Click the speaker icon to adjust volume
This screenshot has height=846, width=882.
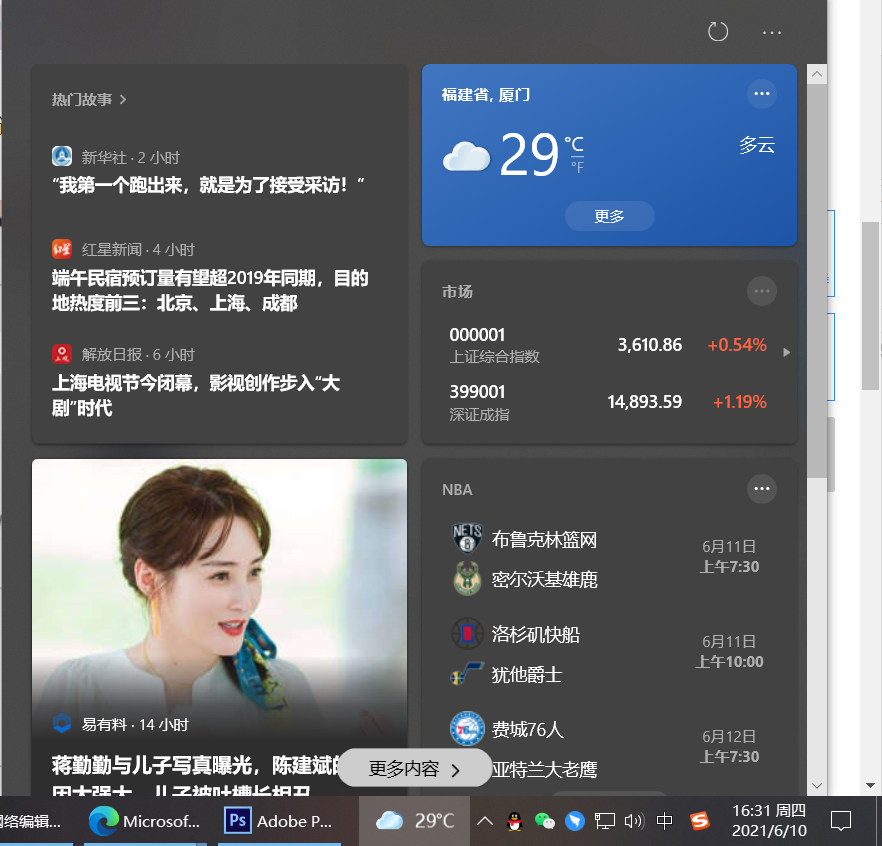coord(634,821)
